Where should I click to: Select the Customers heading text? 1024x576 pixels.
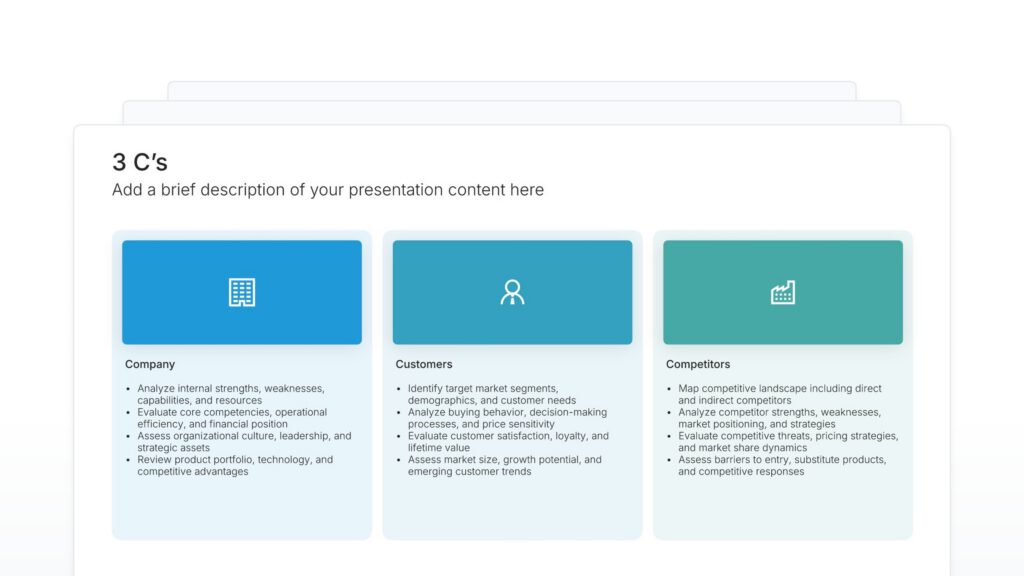424,364
